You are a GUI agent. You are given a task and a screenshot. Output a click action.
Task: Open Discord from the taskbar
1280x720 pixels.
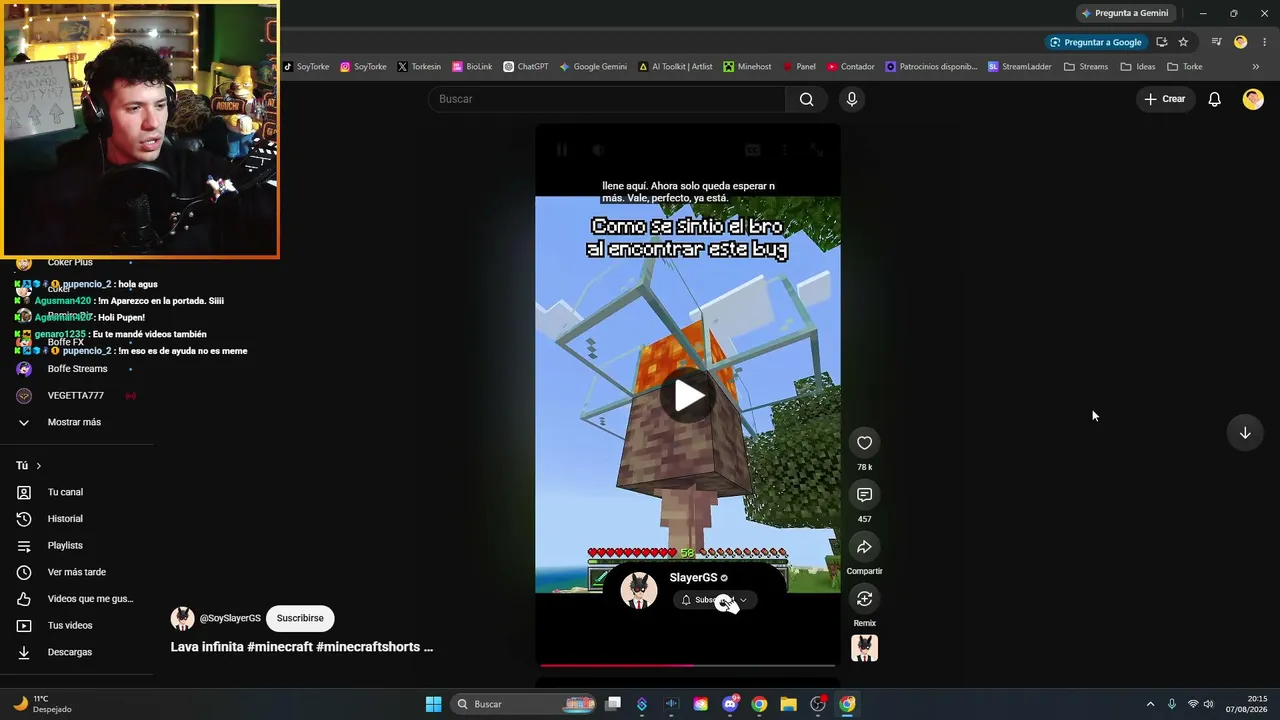point(730,704)
